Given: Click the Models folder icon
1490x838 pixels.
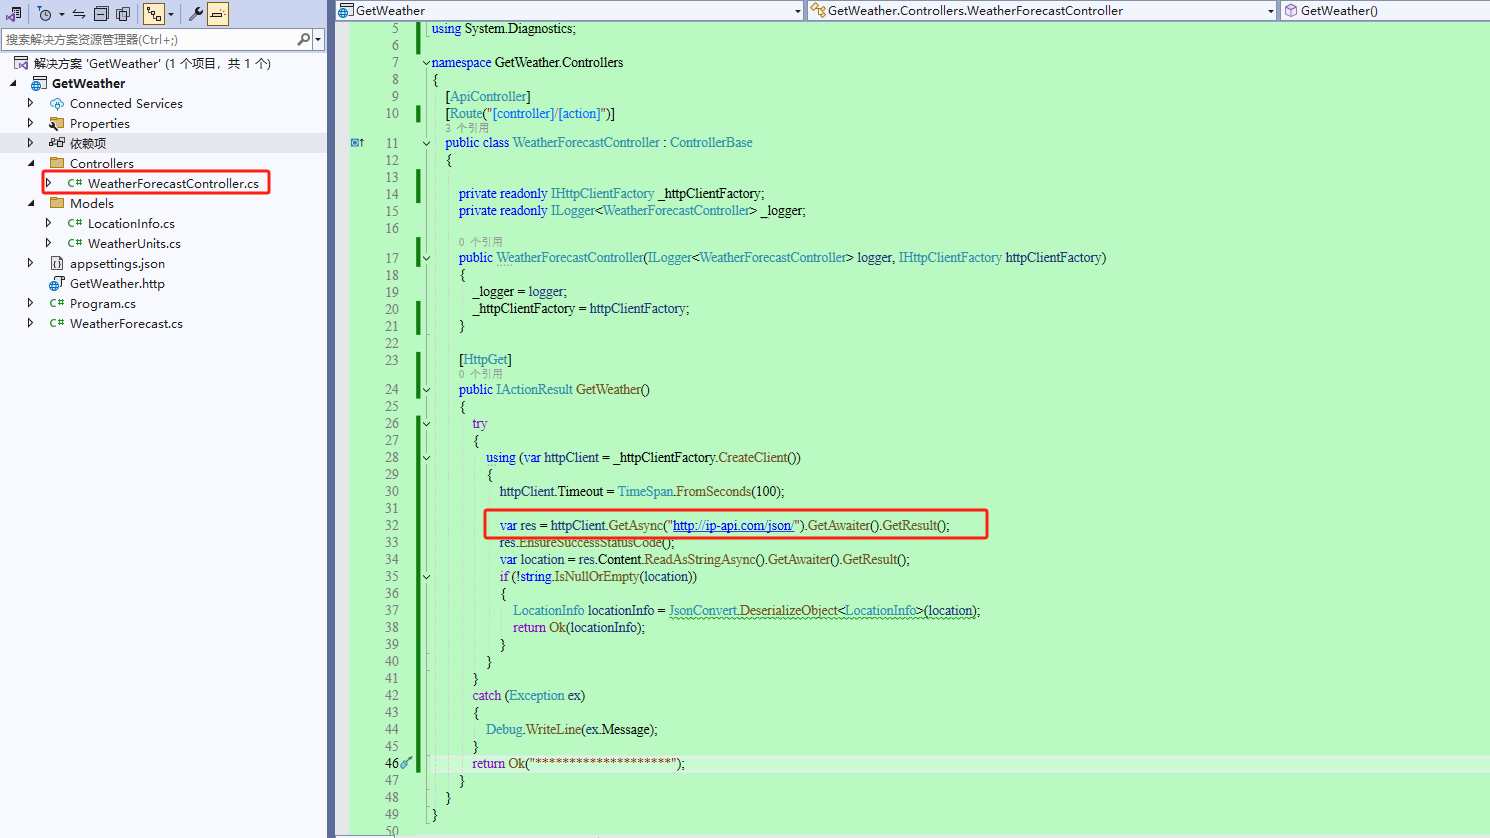Looking at the screenshot, I should tap(57, 203).
